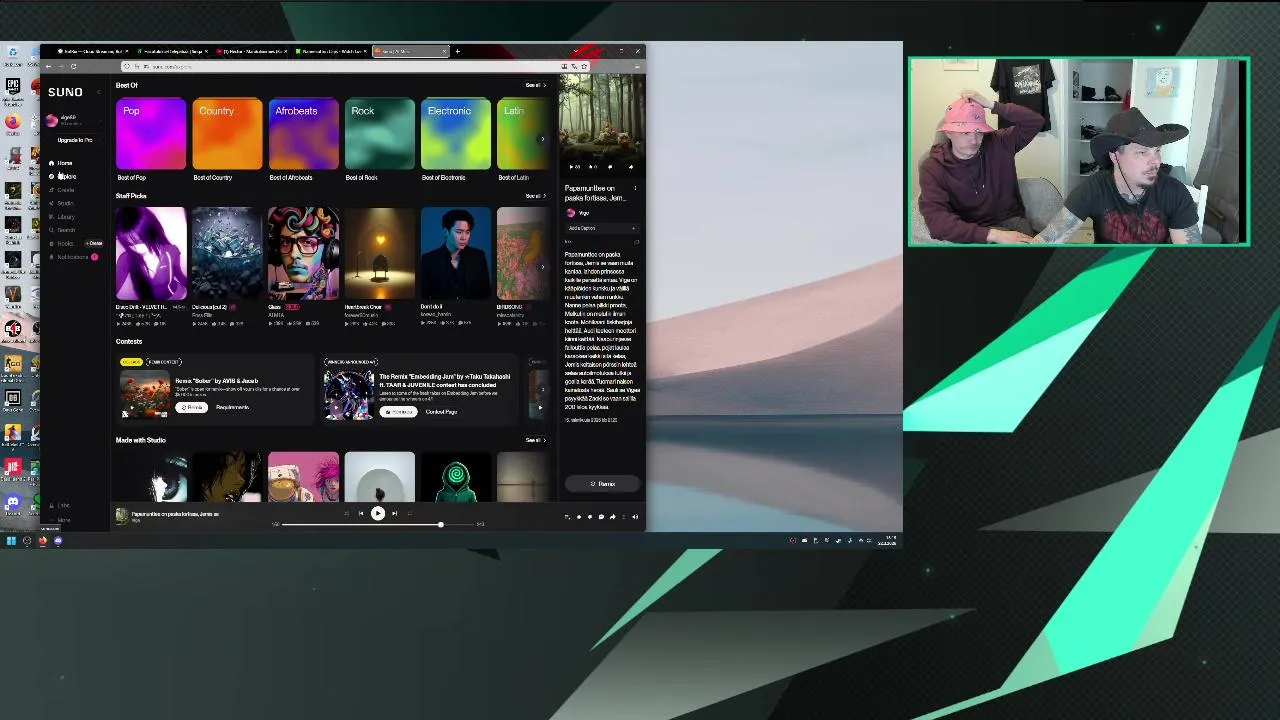This screenshot has width=1280, height=720.
Task: Click the Remix button in the right song panel
Action: 602,484
